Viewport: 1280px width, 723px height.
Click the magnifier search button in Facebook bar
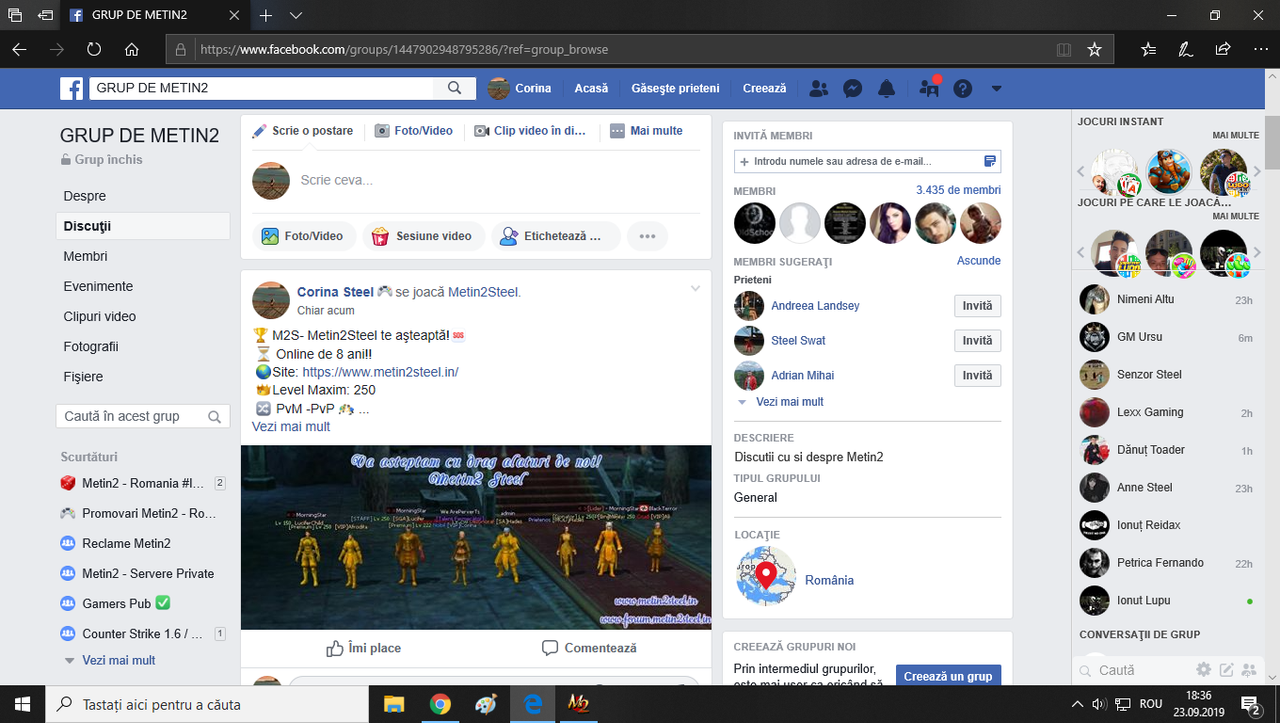454,88
